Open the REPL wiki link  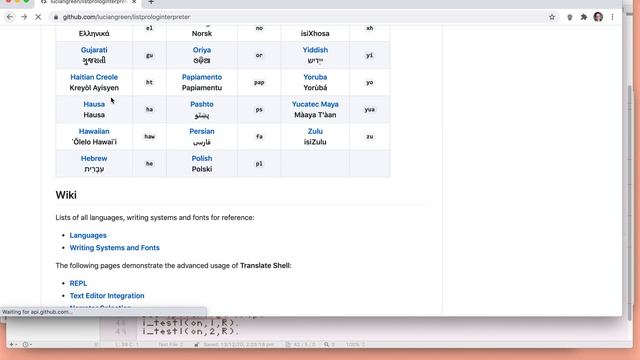click(78, 283)
